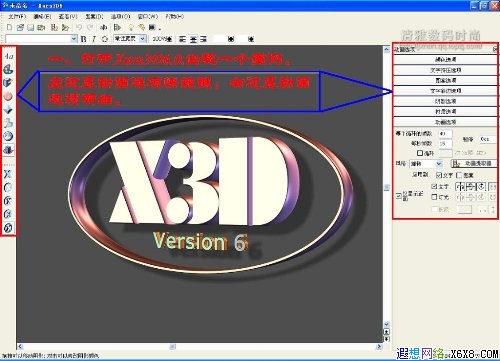Click the animation picker button
The height and width of the screenshot is (361, 500).
click(x=474, y=163)
